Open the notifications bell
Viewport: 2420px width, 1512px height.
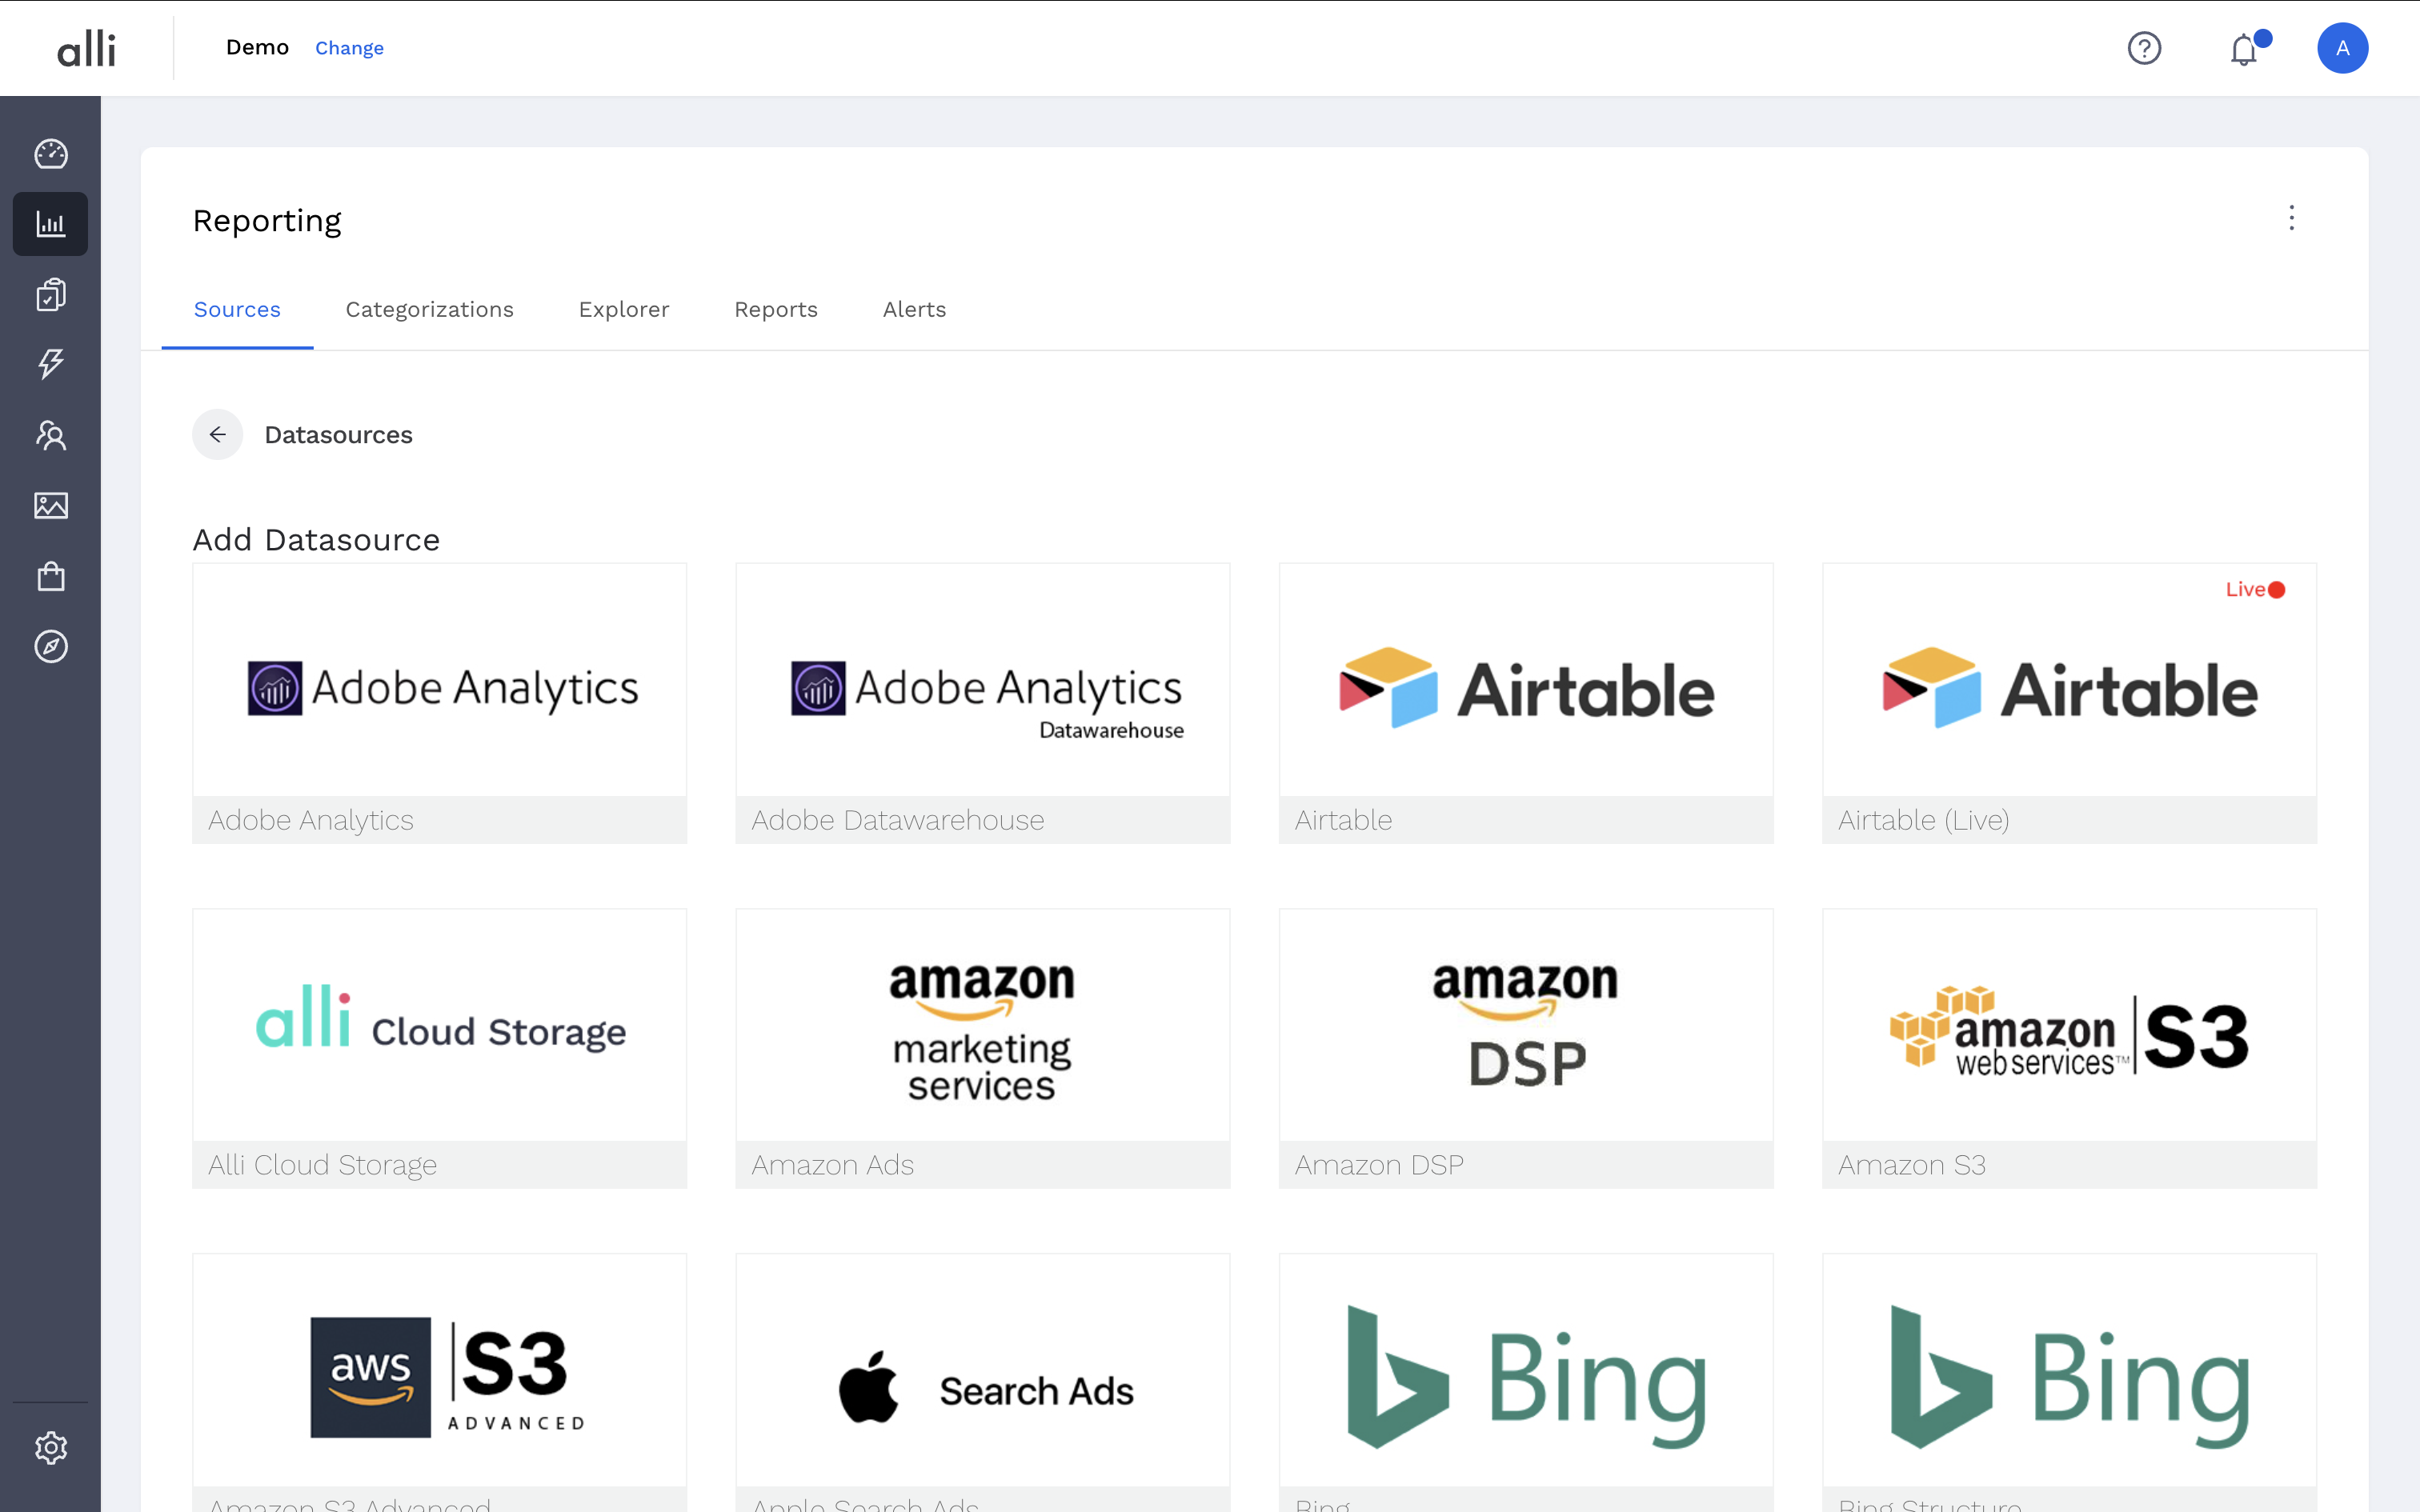[2244, 49]
